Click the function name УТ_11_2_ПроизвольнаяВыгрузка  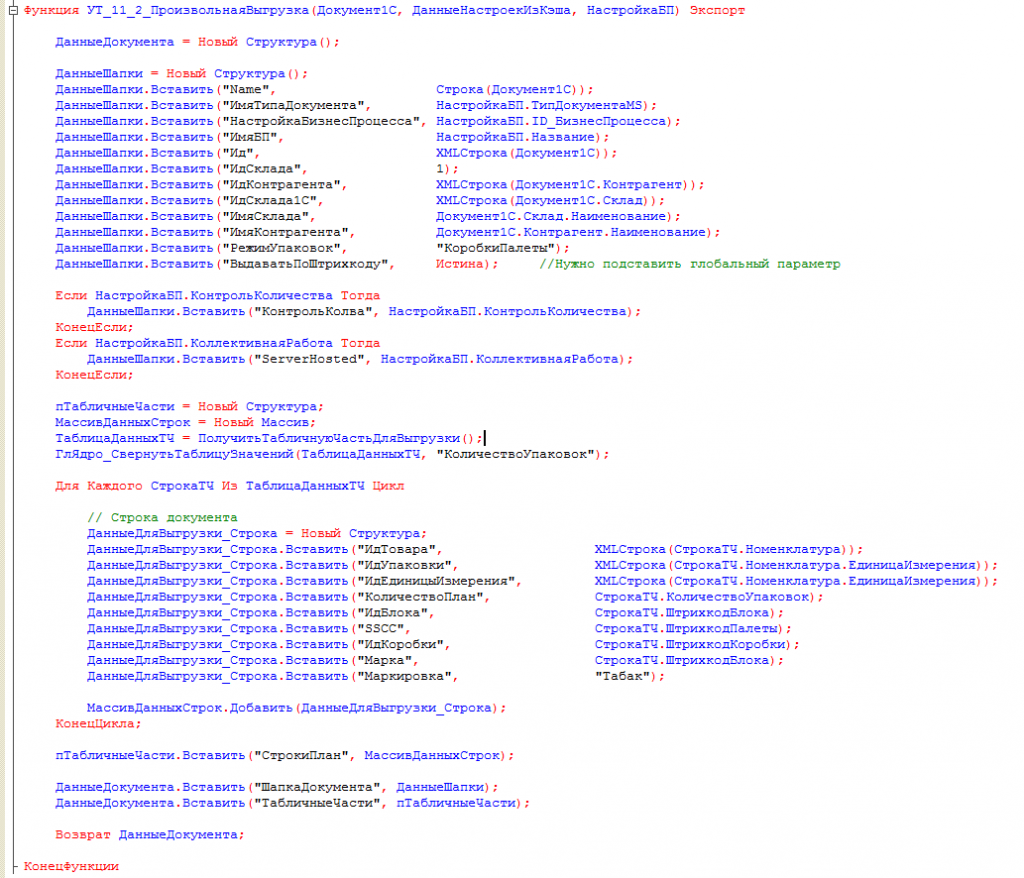pyautogui.click(x=197, y=10)
